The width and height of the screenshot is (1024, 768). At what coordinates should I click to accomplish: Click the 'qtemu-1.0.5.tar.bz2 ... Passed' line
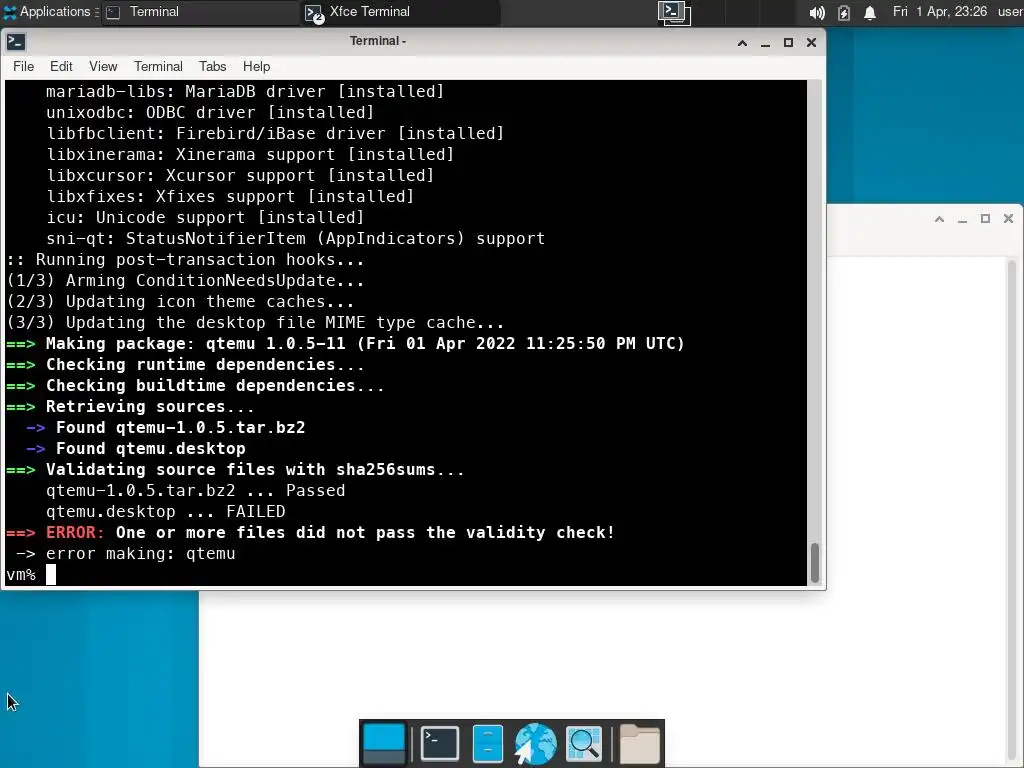(196, 490)
